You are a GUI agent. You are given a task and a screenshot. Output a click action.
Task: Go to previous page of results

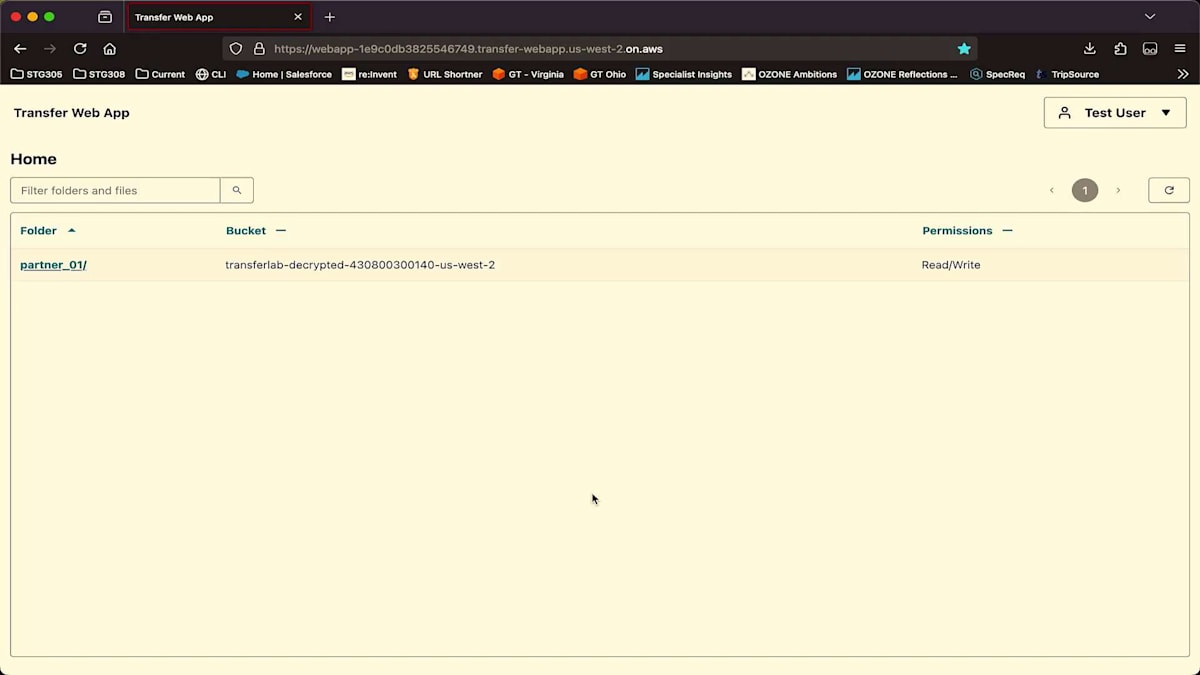coord(1052,190)
